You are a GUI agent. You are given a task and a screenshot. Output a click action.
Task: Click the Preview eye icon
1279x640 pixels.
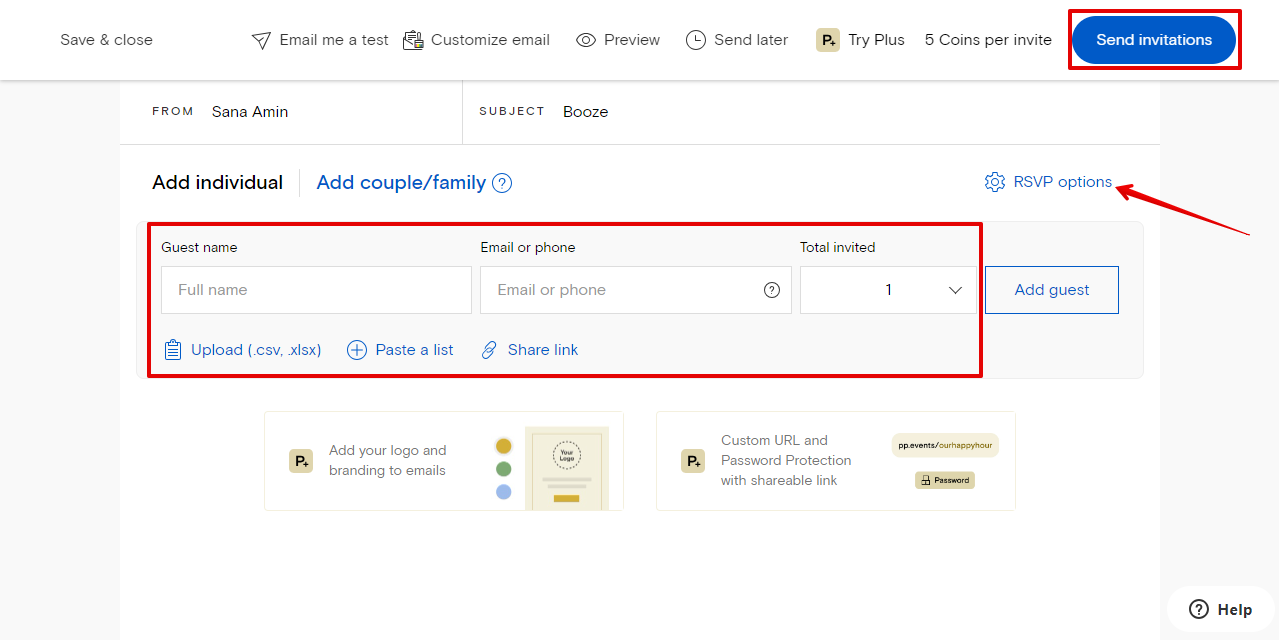click(586, 40)
